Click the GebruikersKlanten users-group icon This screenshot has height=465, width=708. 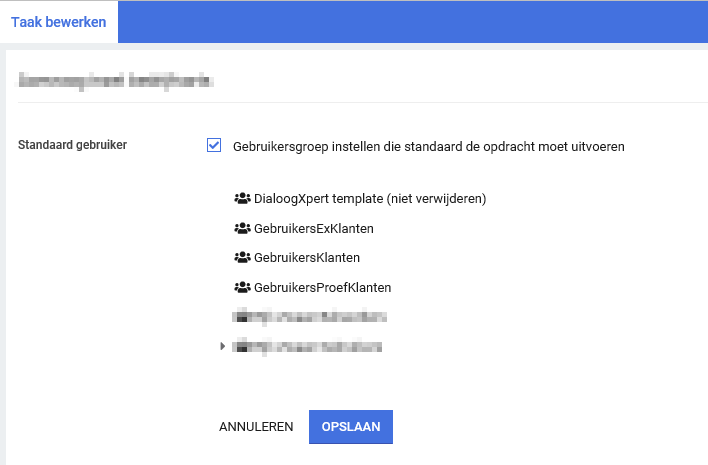pyautogui.click(x=241, y=258)
